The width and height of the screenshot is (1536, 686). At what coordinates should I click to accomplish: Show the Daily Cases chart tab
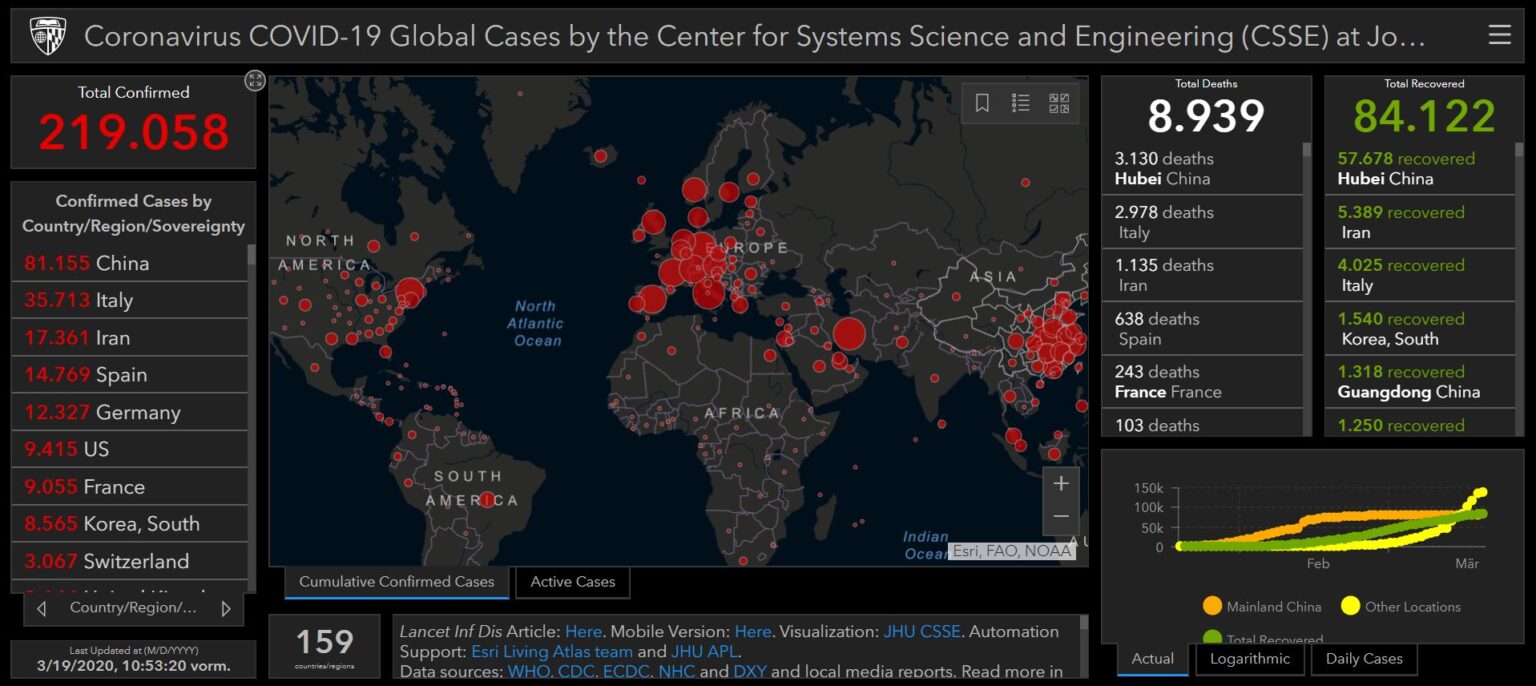click(x=1363, y=659)
